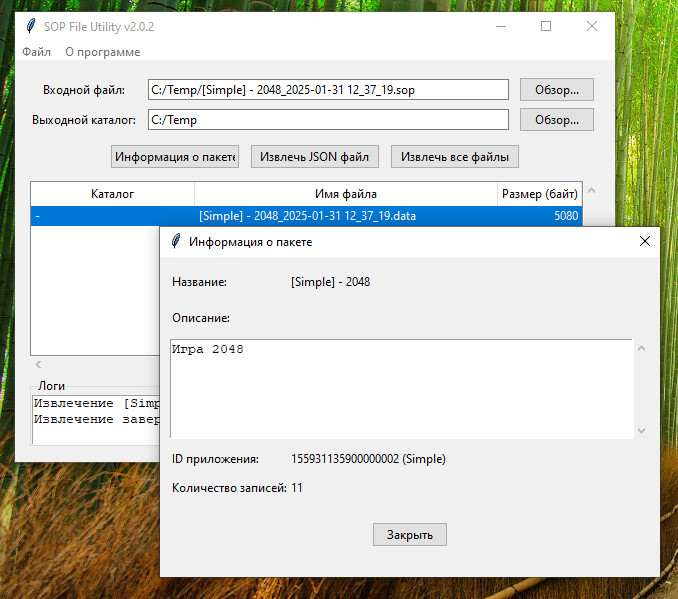Click the Каталог column header
The width and height of the screenshot is (678, 599).
pos(112,194)
